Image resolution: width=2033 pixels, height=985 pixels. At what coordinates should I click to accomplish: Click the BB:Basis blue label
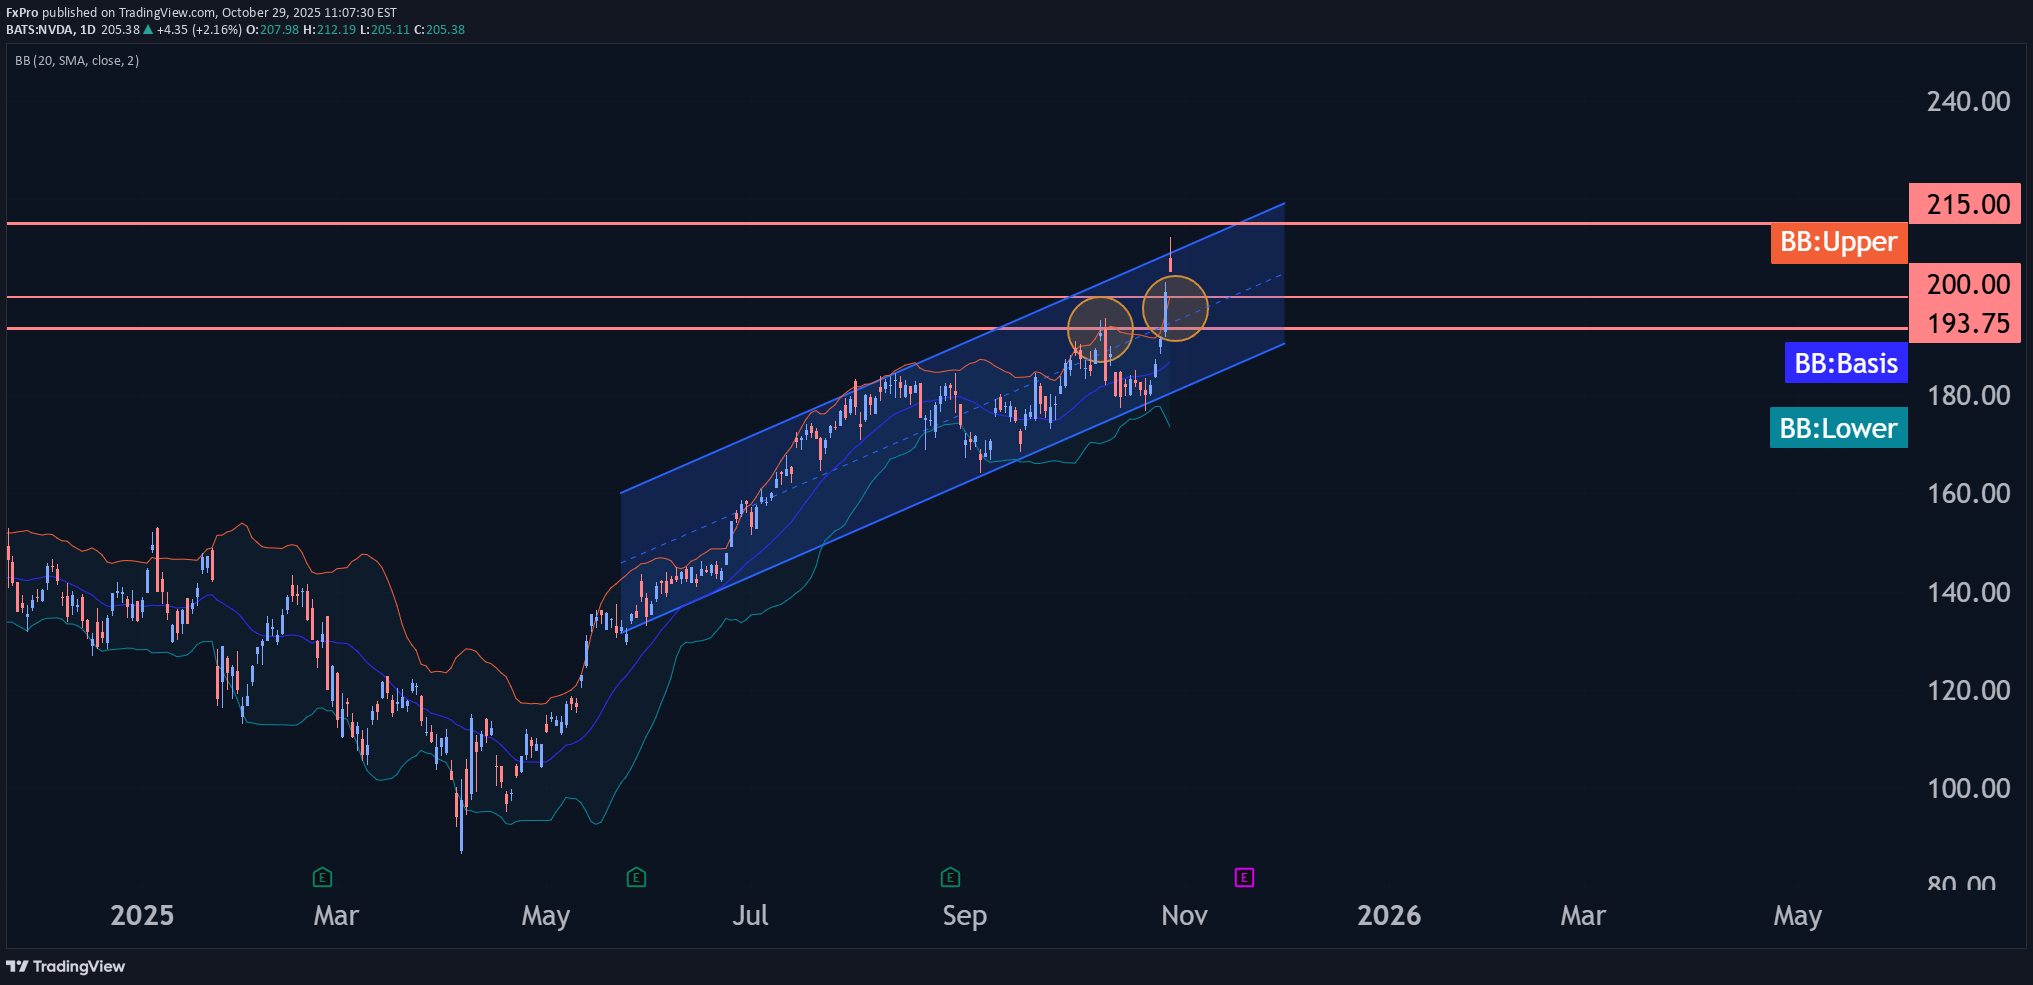pos(1845,364)
